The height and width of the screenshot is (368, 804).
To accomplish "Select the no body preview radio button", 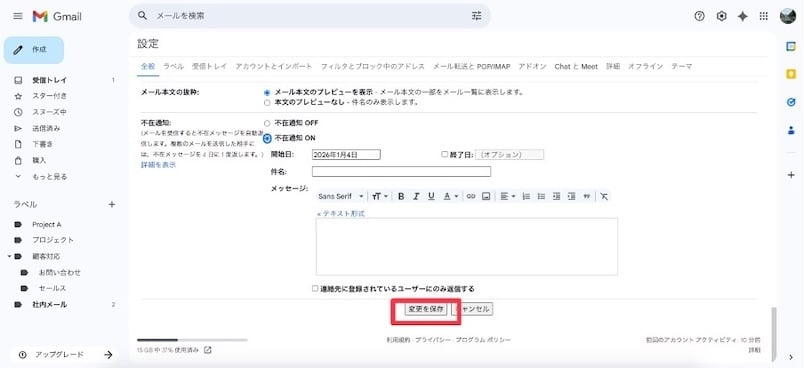I will coord(267,103).
